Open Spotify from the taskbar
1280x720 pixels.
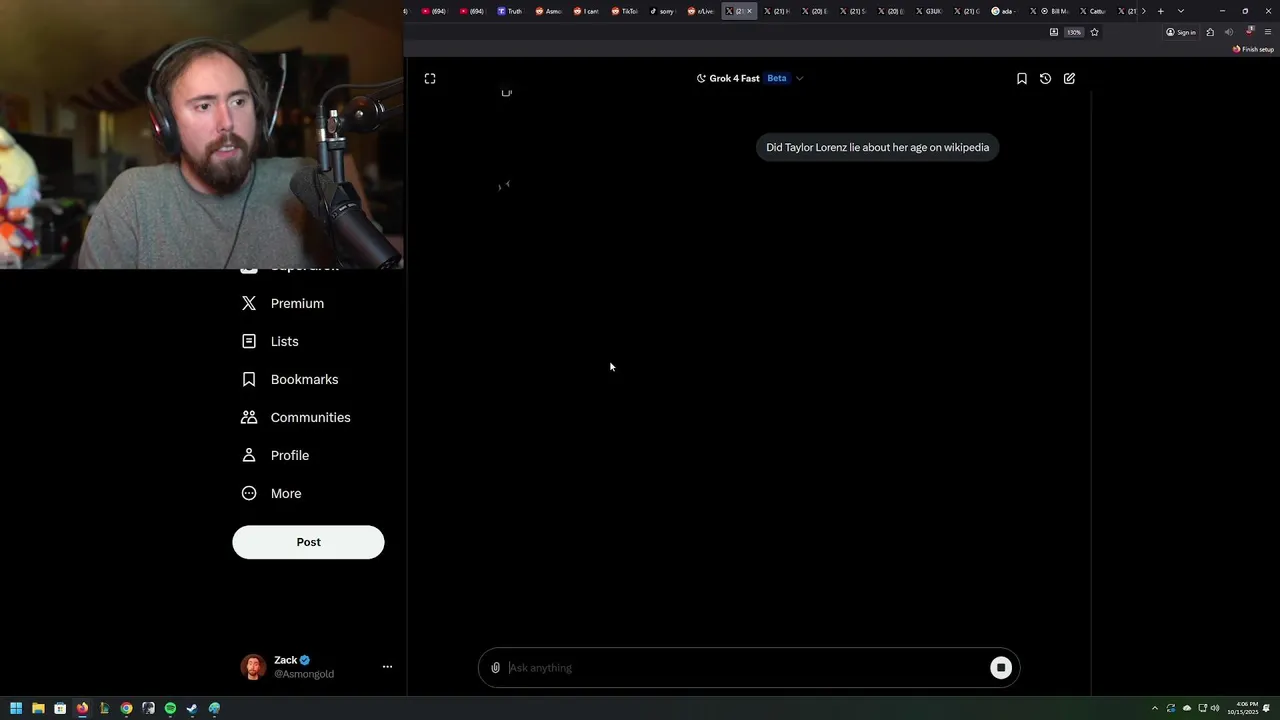[170, 708]
